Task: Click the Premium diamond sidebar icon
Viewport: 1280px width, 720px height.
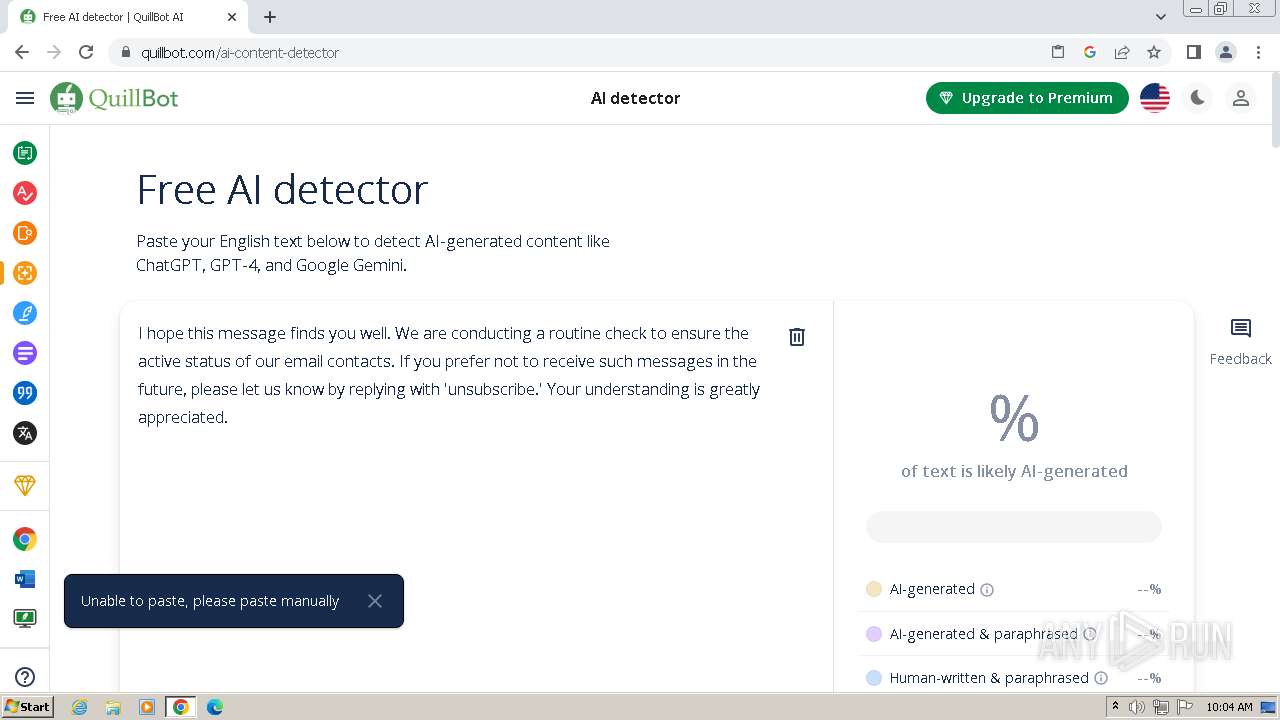Action: click(x=25, y=485)
